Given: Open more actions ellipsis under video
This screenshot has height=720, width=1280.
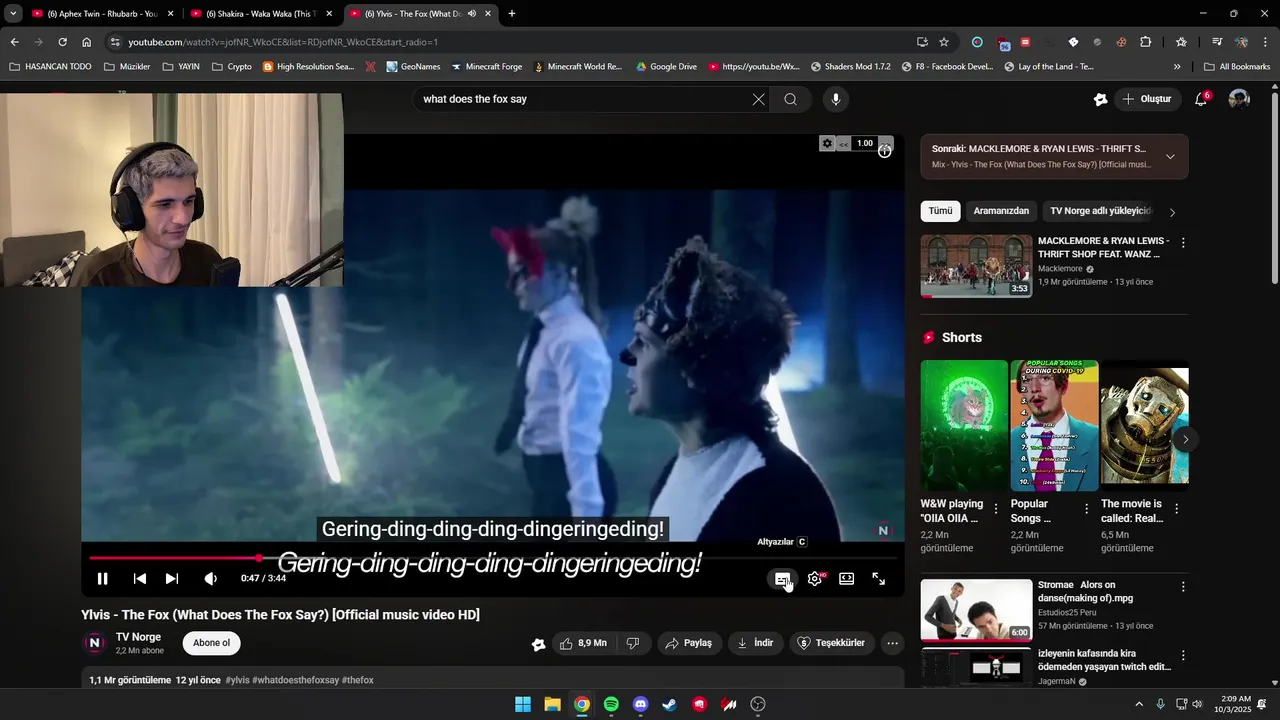Looking at the screenshot, I should pos(892,643).
